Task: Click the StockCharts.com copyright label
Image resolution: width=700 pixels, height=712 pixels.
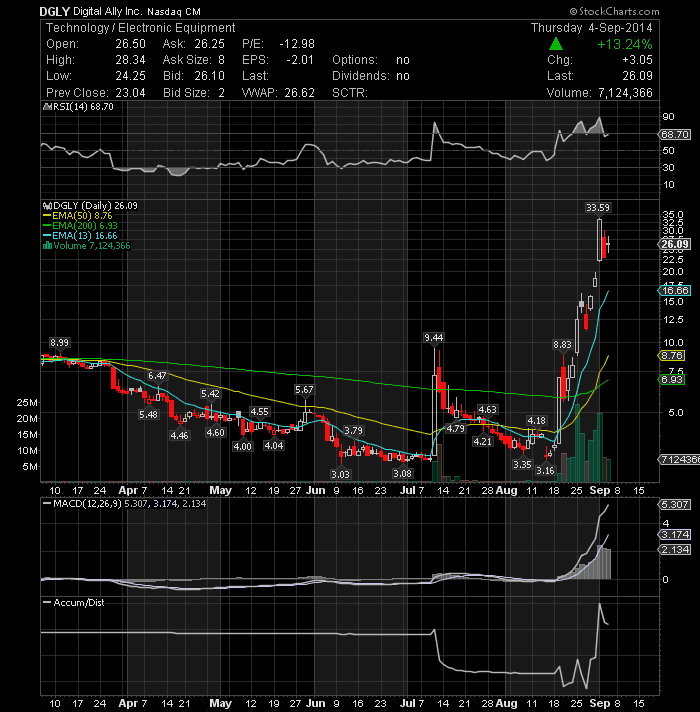Action: 614,11
